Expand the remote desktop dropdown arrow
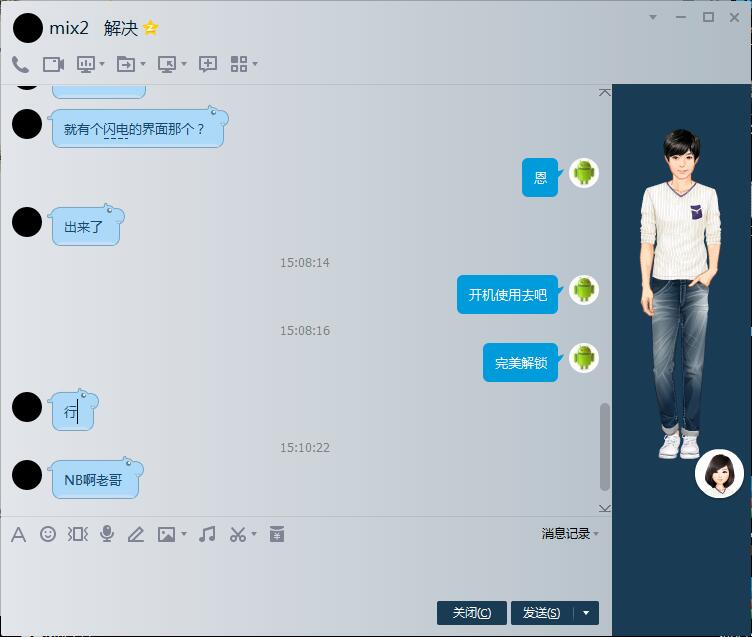This screenshot has height=637, width=752. pyautogui.click(x=184, y=64)
